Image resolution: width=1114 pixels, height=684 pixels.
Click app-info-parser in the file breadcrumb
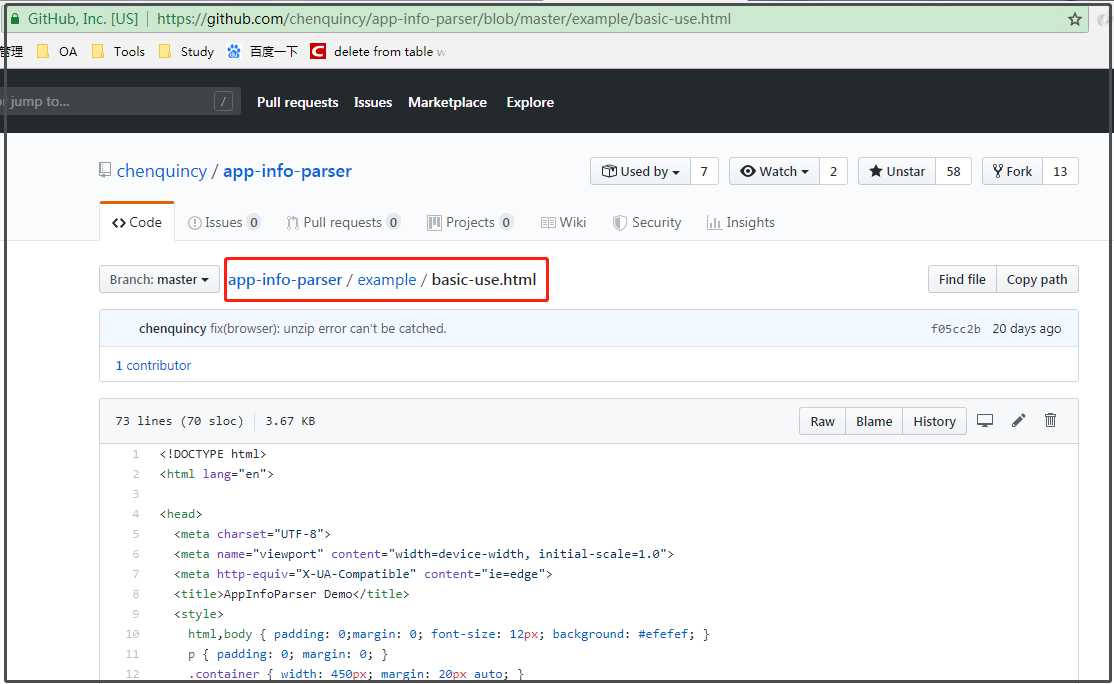coord(285,280)
